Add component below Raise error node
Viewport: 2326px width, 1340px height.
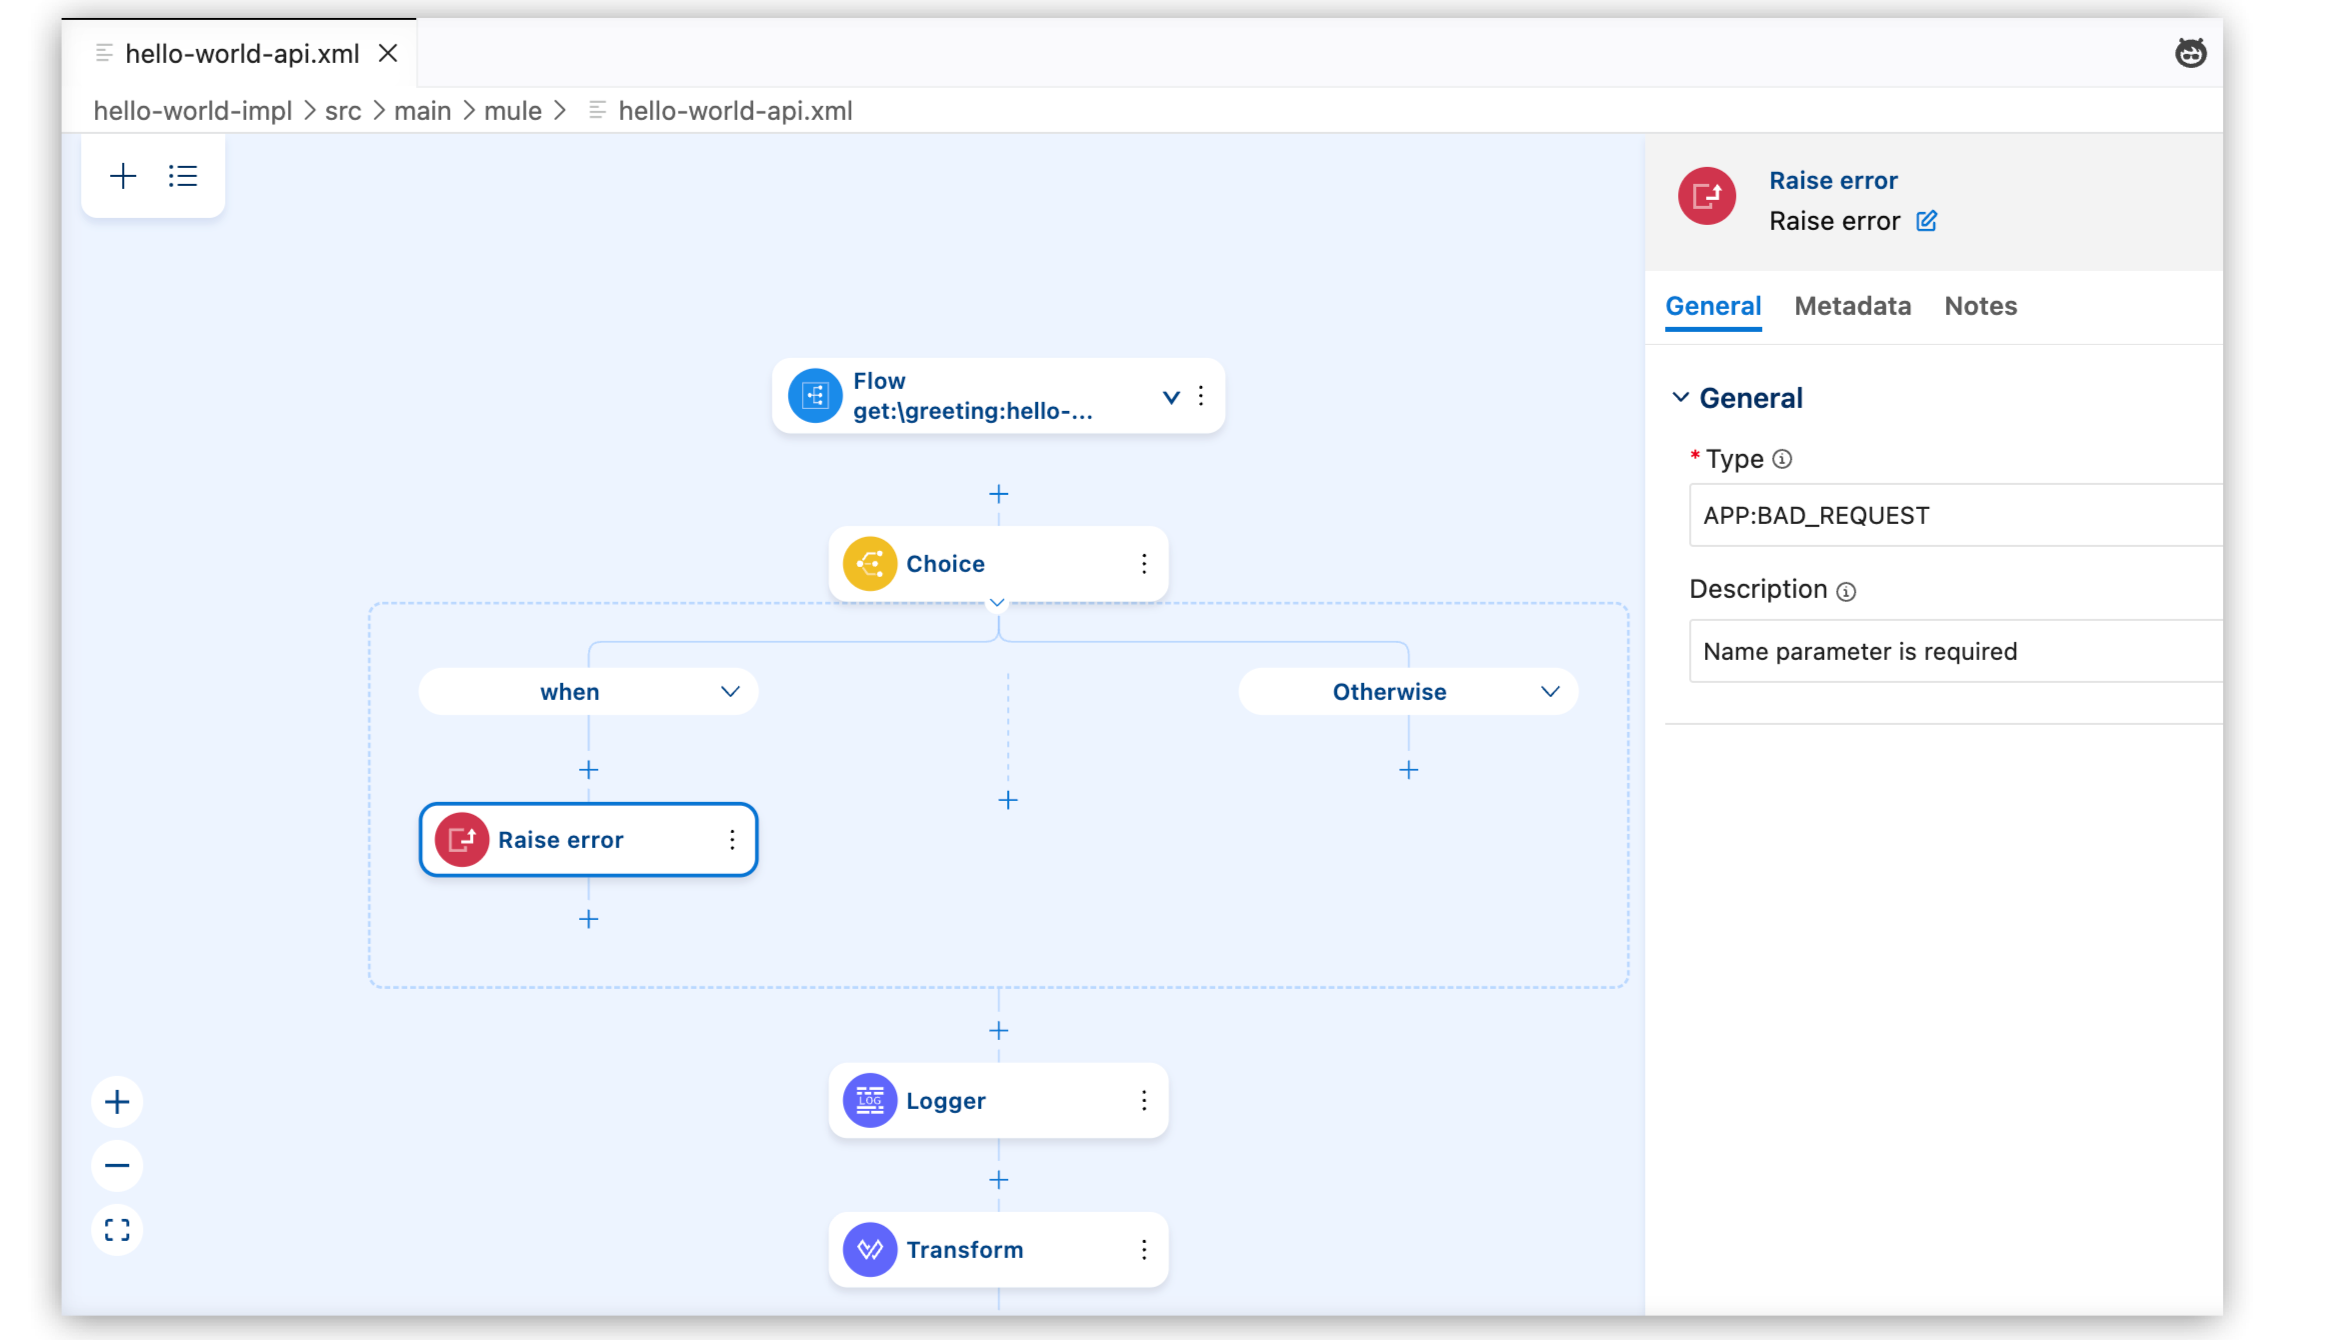coord(588,919)
